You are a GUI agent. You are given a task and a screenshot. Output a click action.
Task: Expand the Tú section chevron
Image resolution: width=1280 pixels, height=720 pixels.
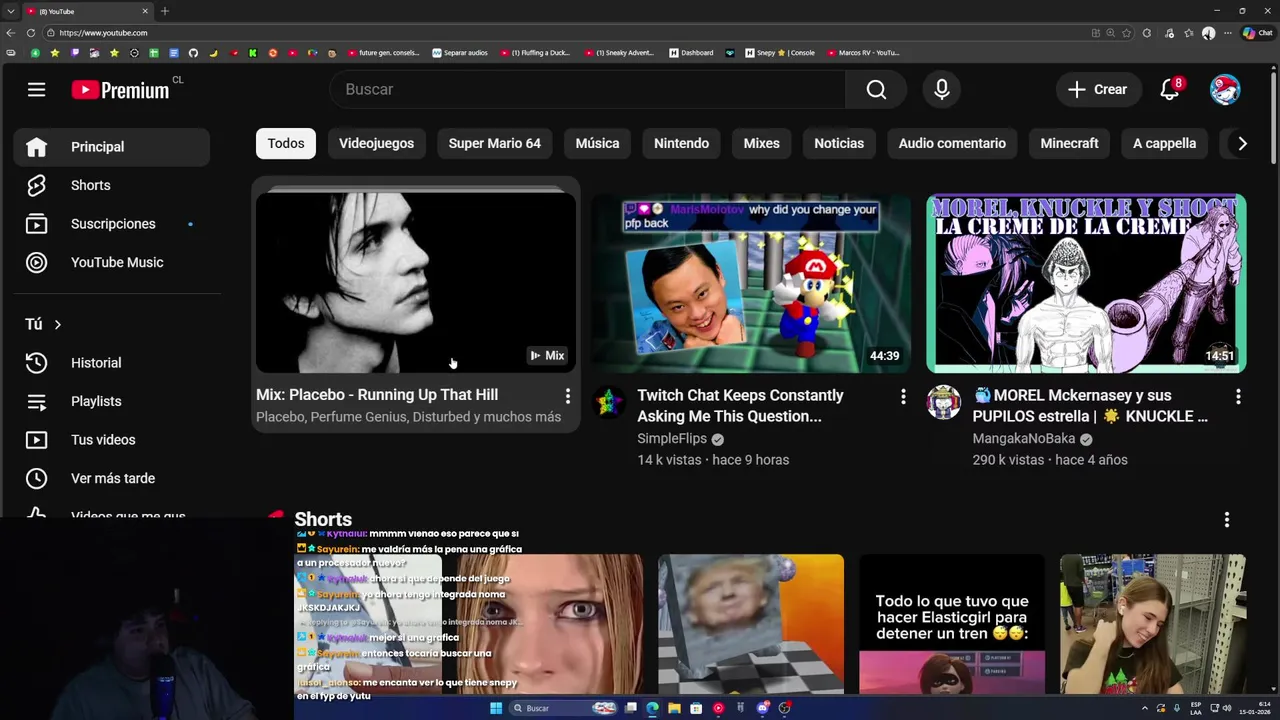point(57,324)
